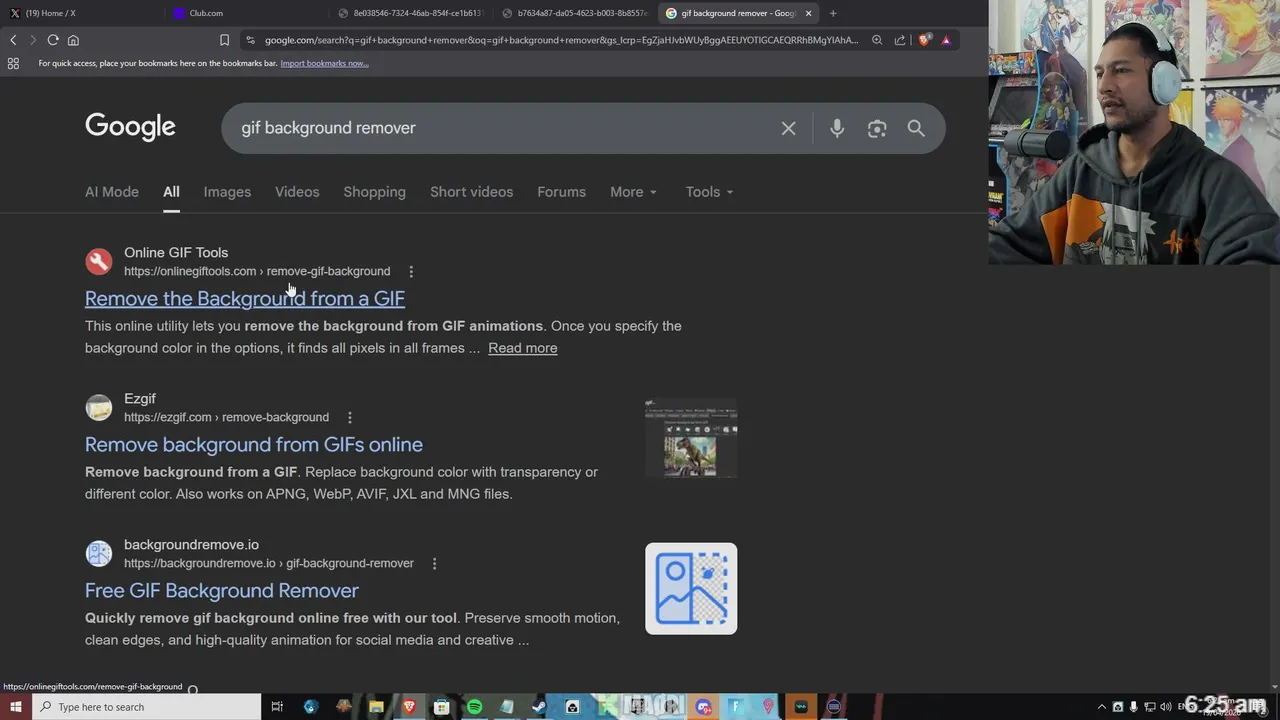Click the onlinegiftools.com URL breadcrumb

[257, 271]
